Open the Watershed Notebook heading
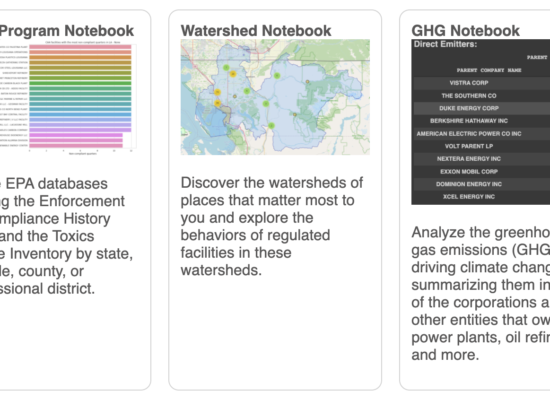 [x=256, y=31]
